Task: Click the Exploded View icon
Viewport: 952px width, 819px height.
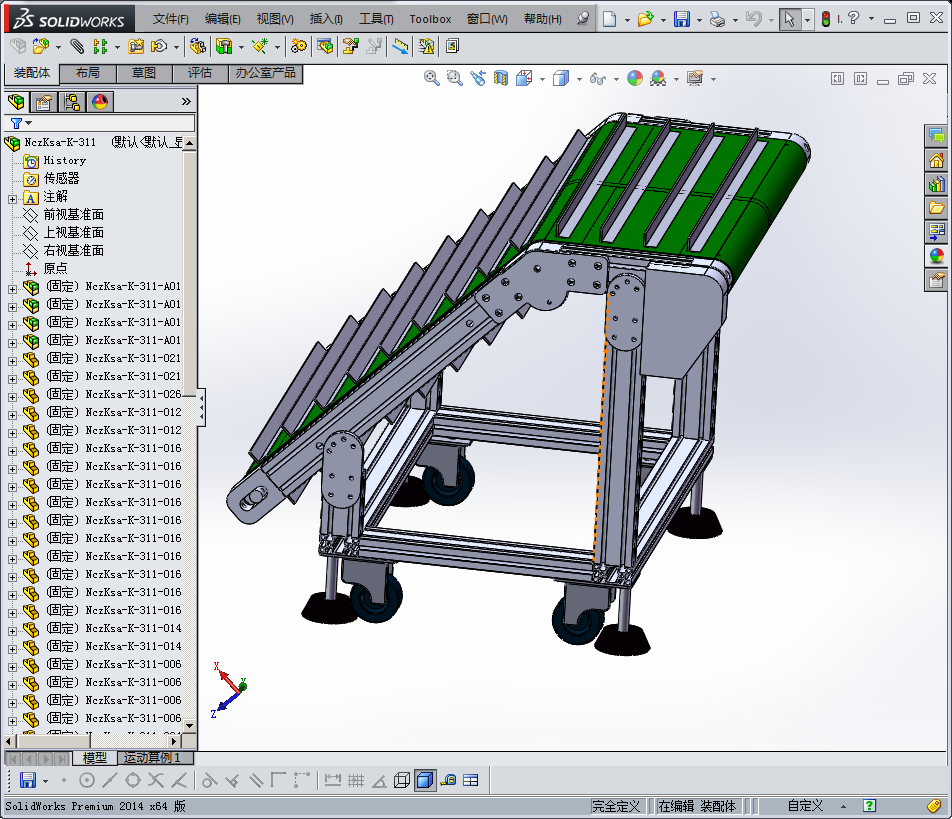Action: (x=350, y=46)
